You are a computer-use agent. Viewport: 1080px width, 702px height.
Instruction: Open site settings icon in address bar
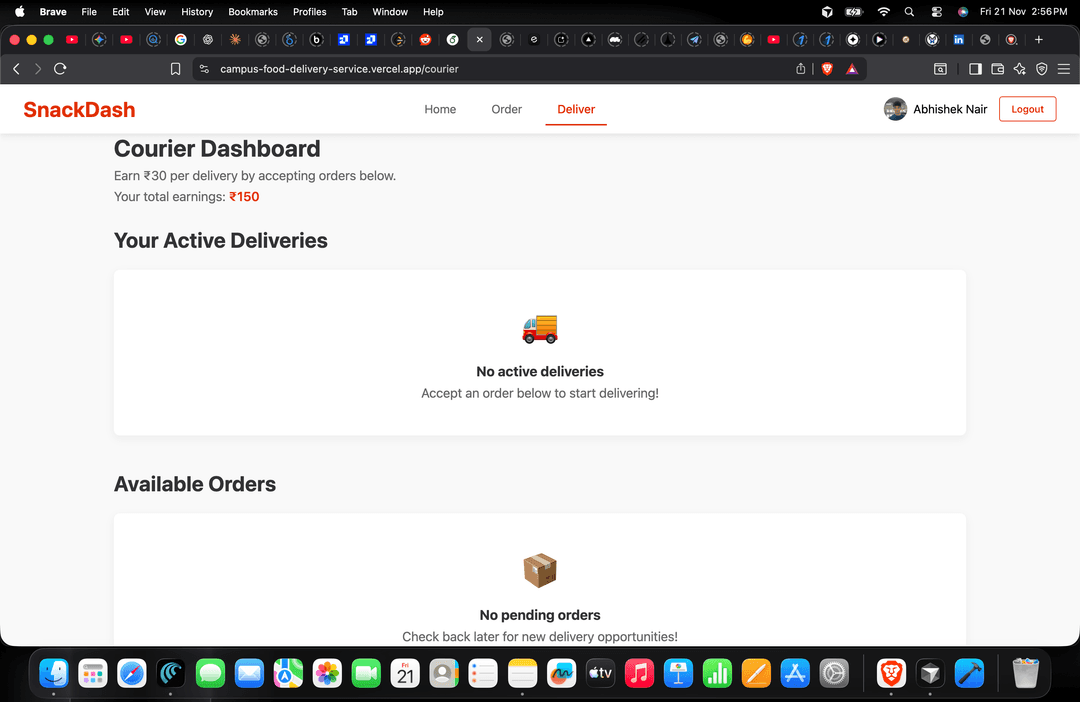(x=204, y=69)
